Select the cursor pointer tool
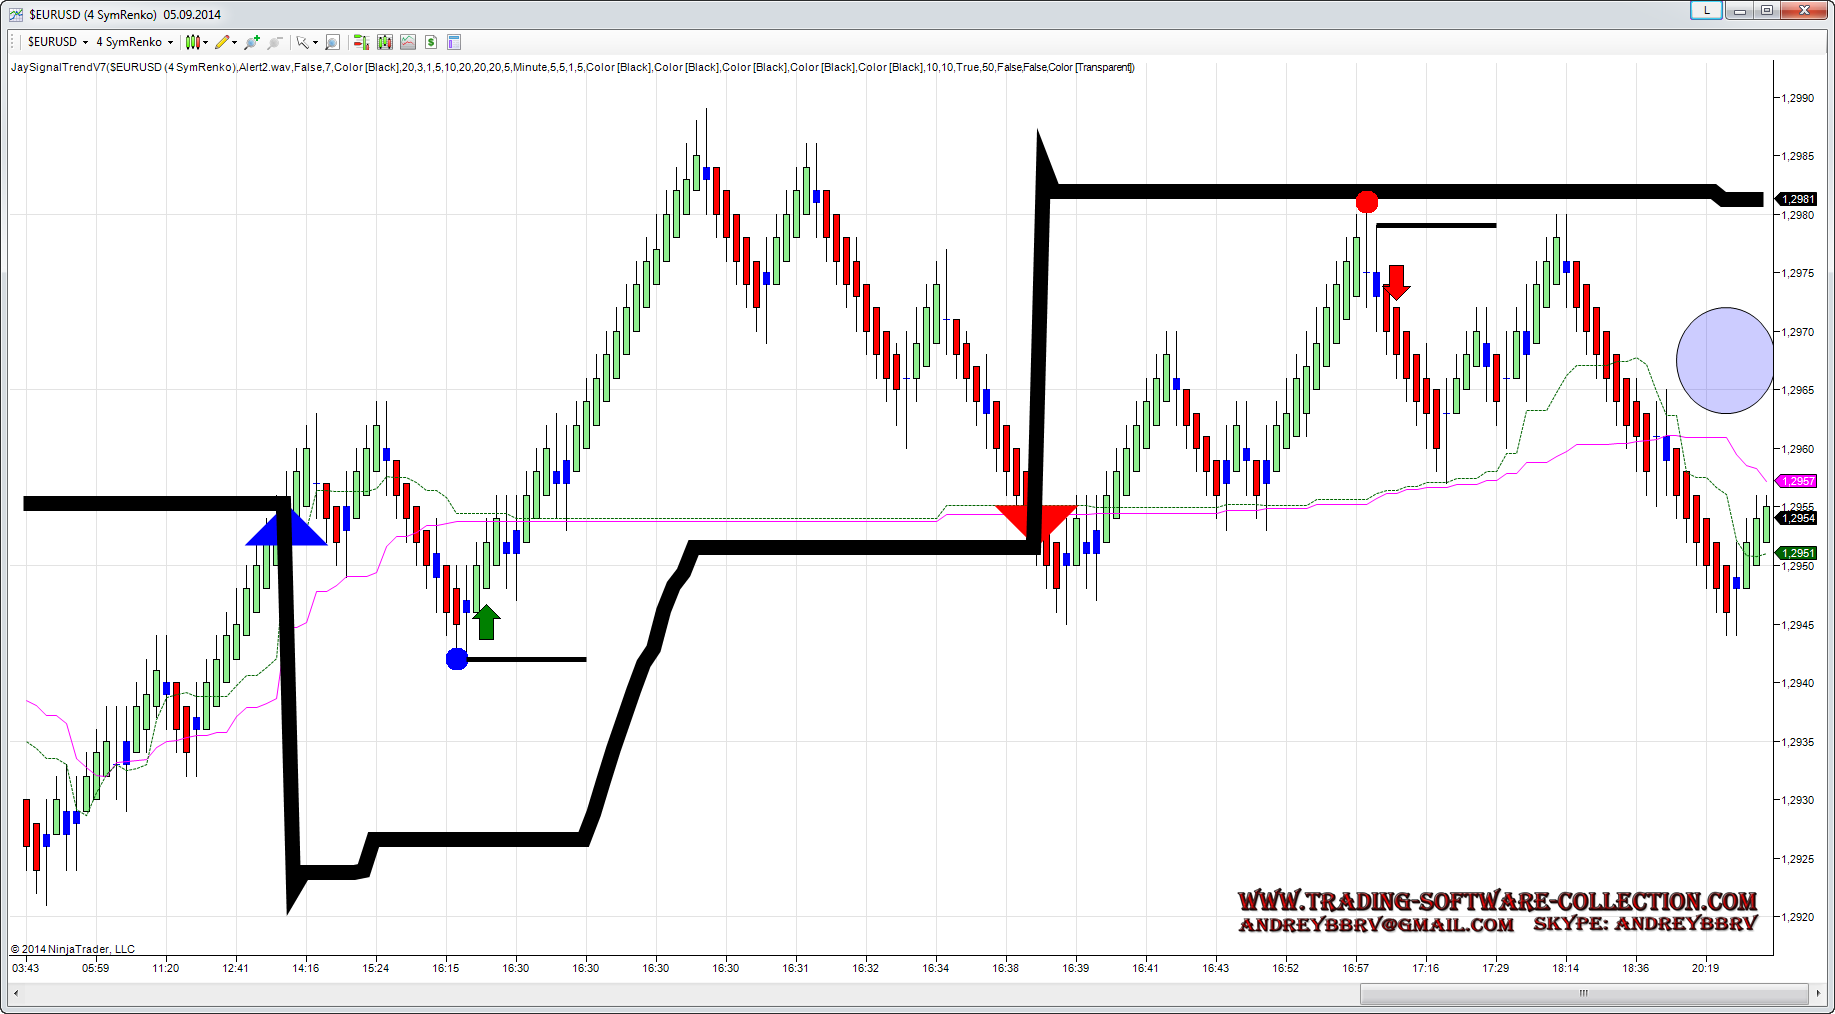This screenshot has height=1014, width=1835. point(302,42)
